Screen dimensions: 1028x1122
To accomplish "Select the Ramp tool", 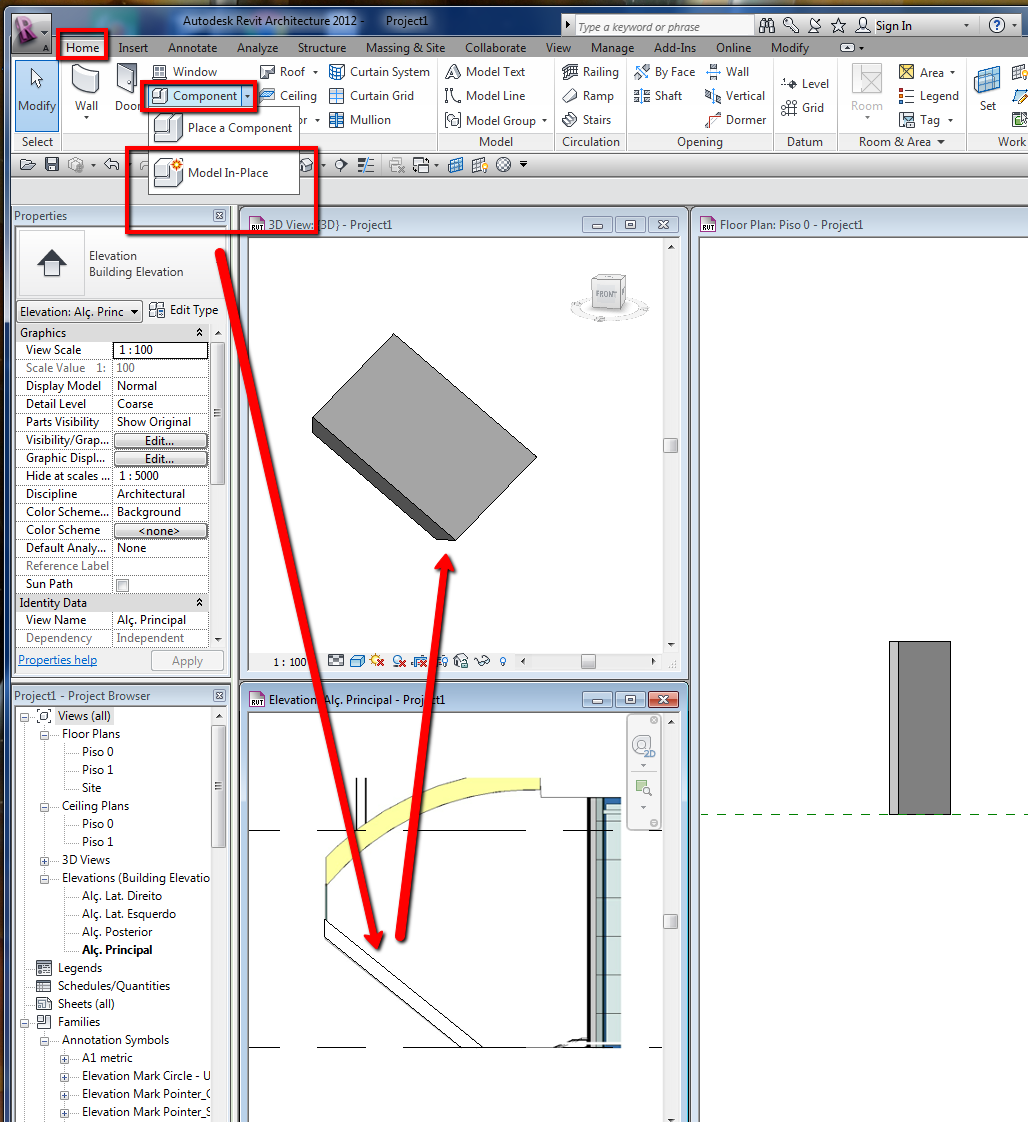I will (x=588, y=96).
